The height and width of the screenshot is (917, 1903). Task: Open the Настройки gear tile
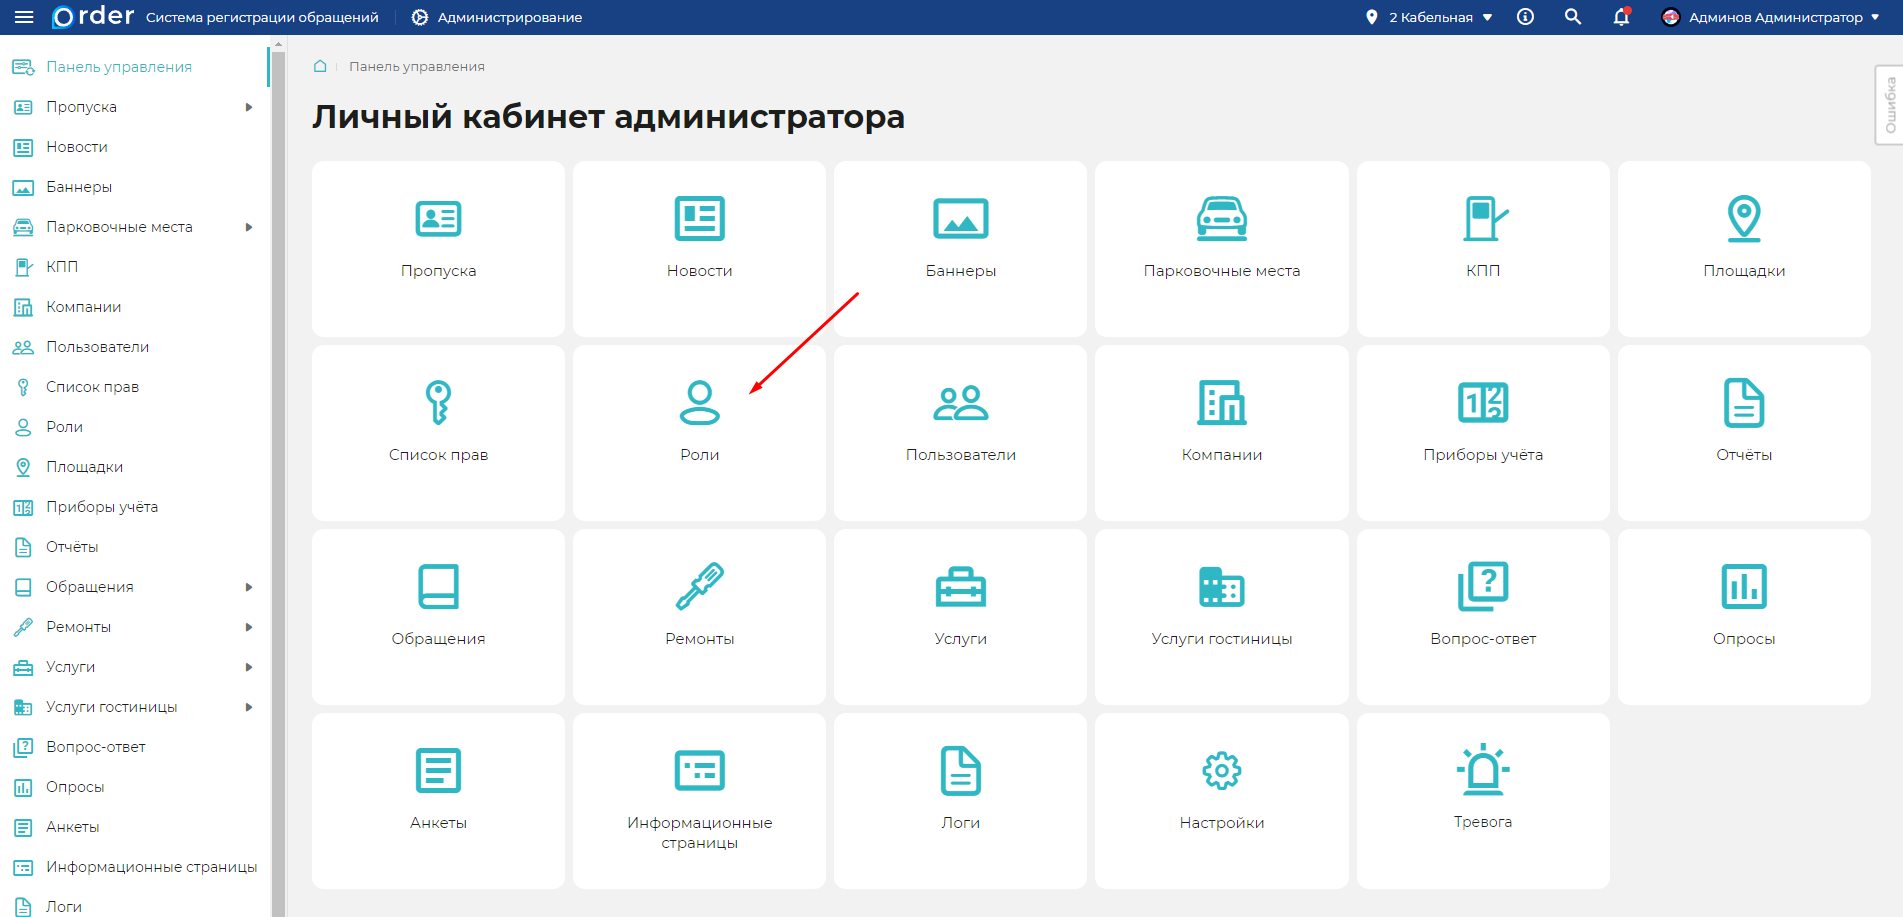tap(1221, 800)
